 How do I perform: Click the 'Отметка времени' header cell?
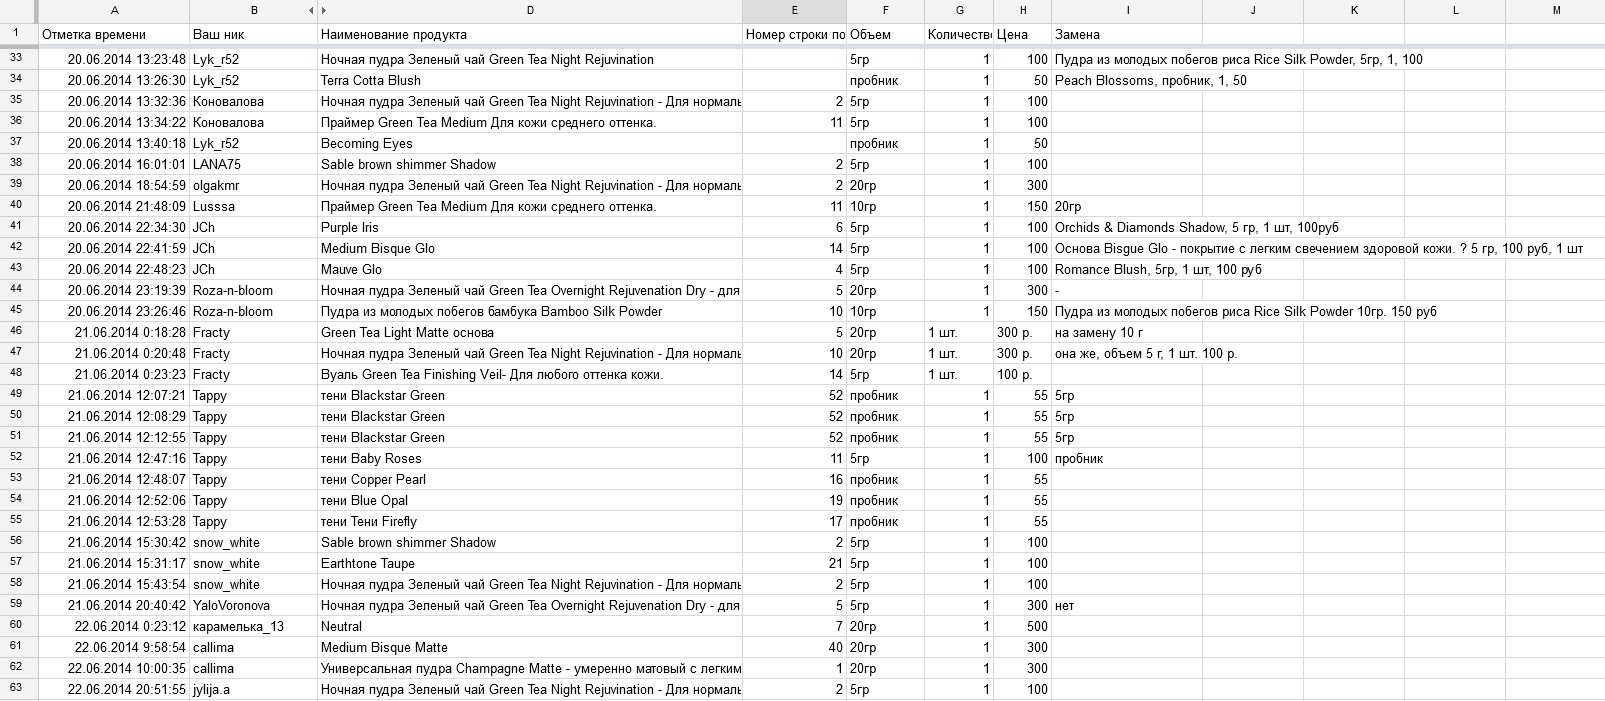(114, 34)
